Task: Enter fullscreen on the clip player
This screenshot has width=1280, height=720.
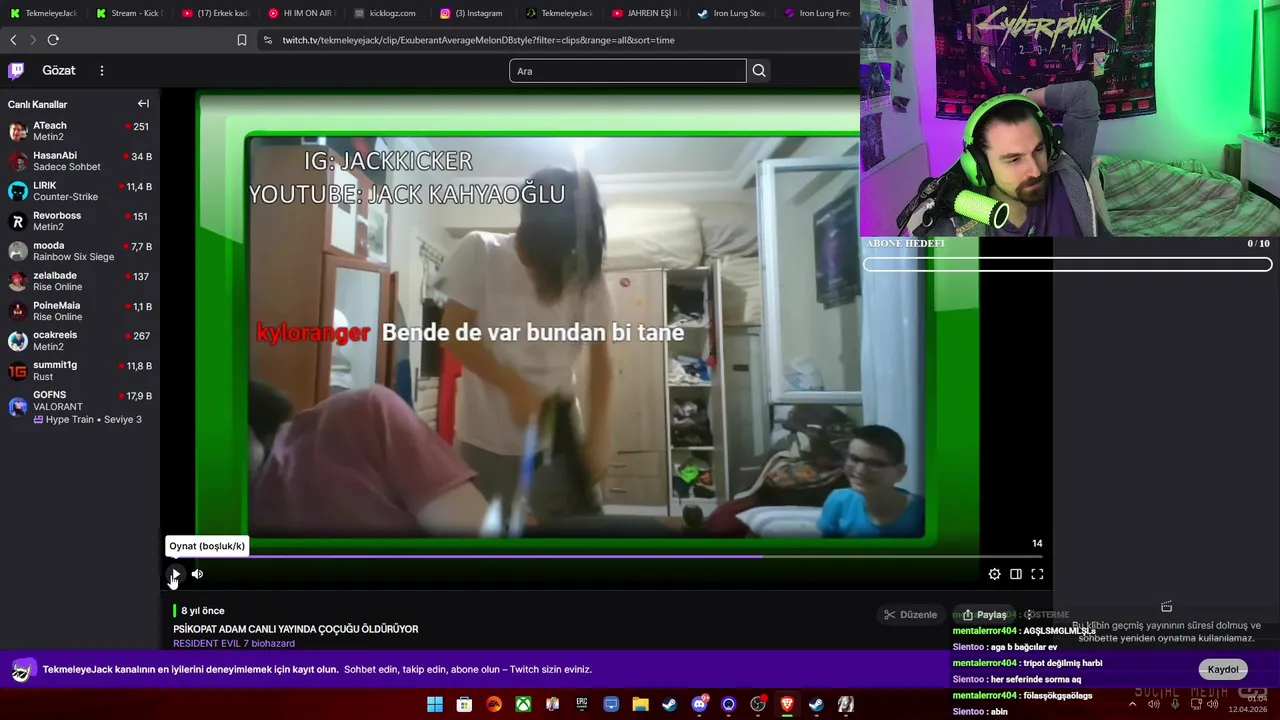Action: coord(1037,574)
